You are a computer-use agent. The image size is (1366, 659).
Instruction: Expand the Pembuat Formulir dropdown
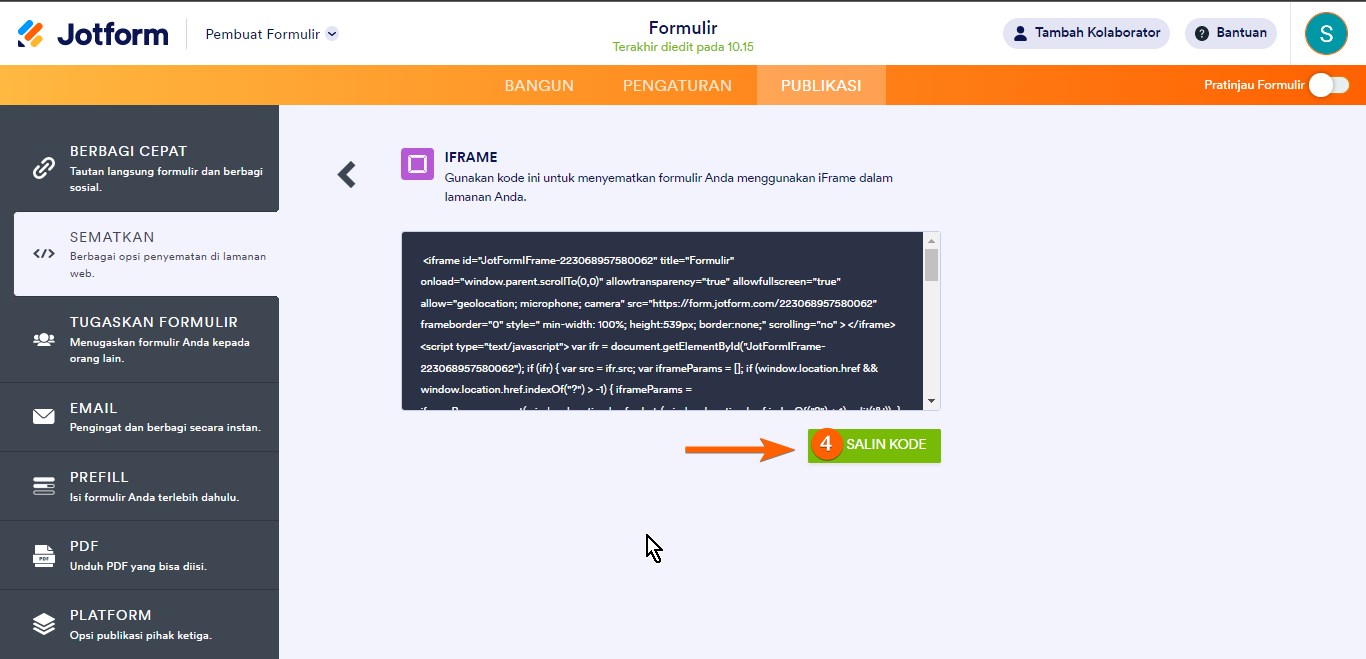pyautogui.click(x=332, y=34)
